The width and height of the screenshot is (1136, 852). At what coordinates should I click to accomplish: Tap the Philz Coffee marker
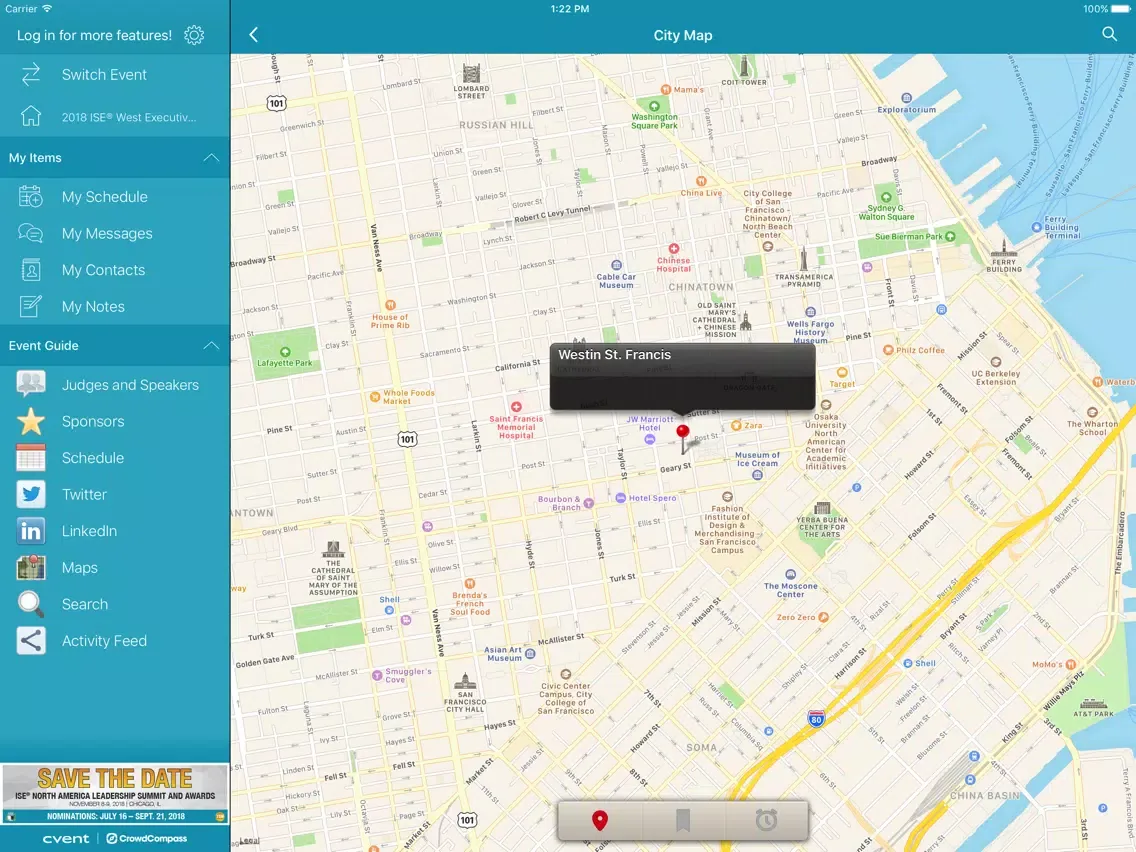tap(888, 350)
